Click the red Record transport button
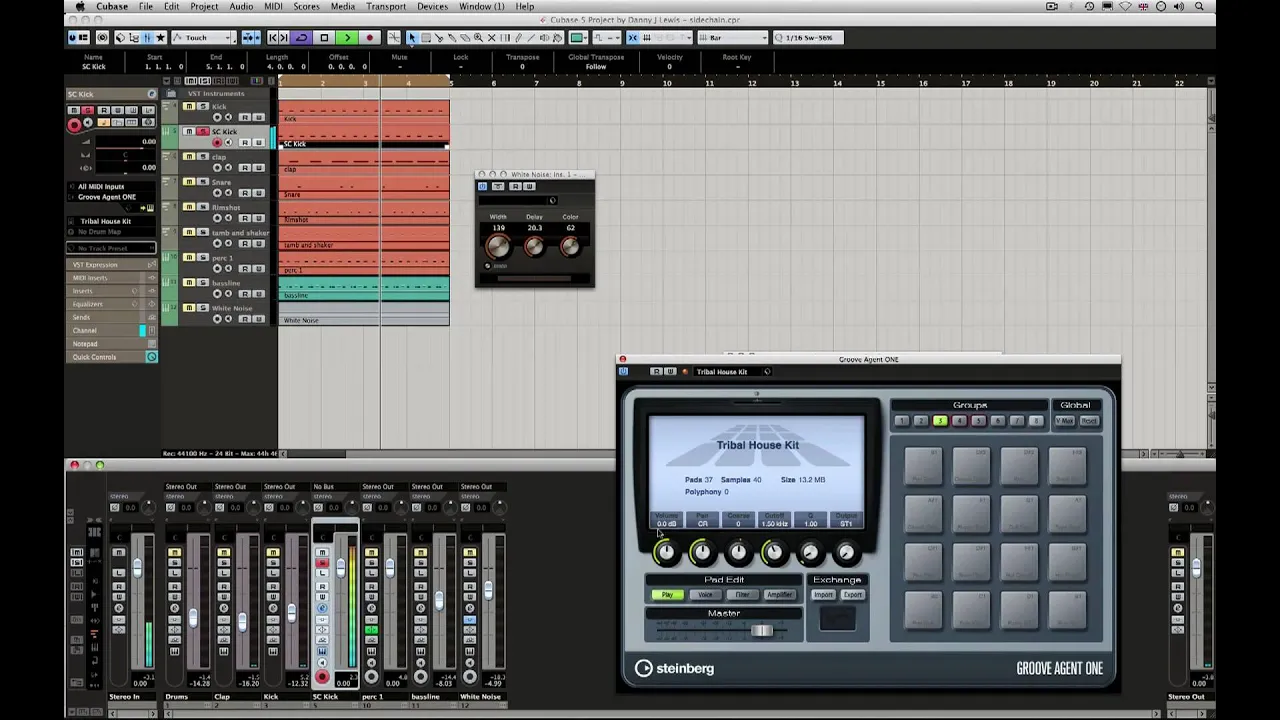The width and height of the screenshot is (1280, 720). (369, 38)
